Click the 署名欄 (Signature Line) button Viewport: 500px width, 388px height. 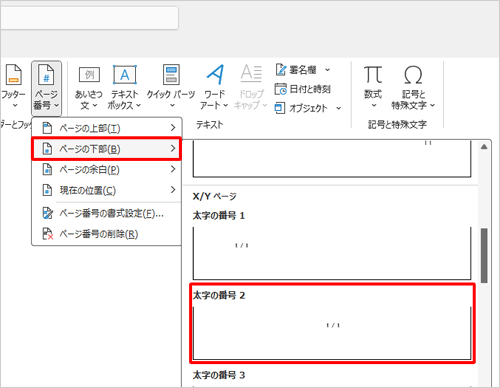pos(296,70)
